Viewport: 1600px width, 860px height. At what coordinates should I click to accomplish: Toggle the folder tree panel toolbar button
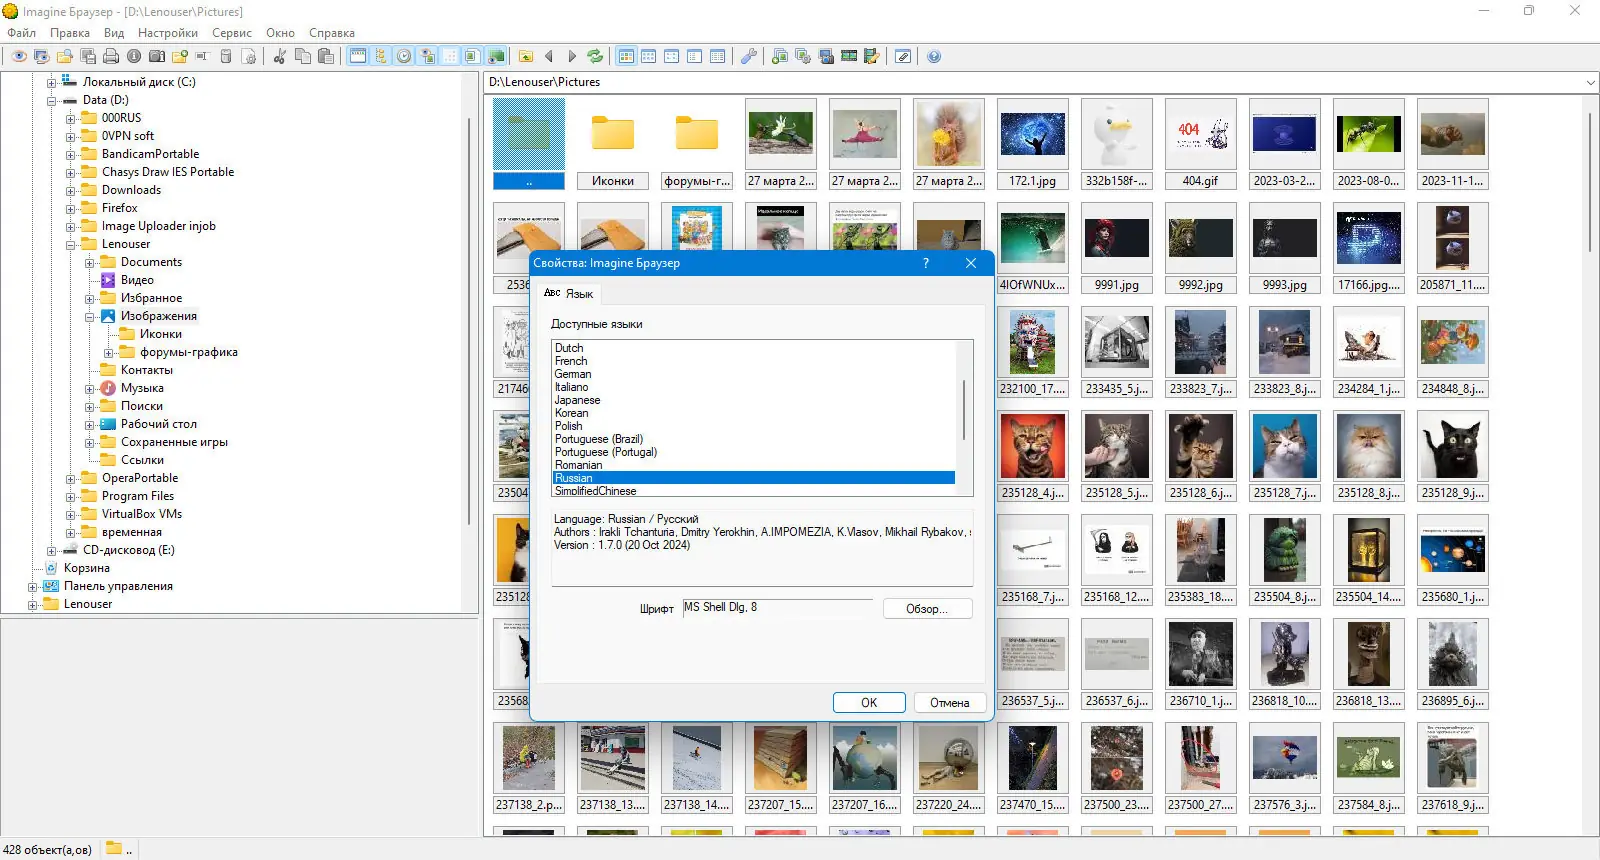click(x=381, y=57)
